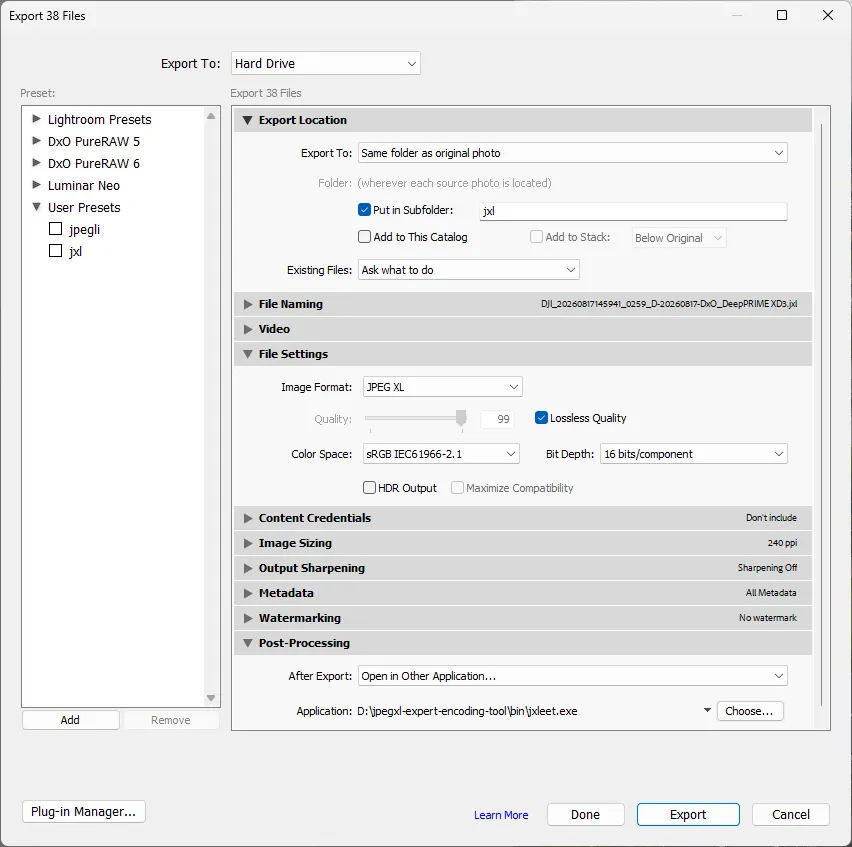Screen dimensions: 852x847
Task: Click the 240 ppi summary text
Action: [x=782, y=543]
